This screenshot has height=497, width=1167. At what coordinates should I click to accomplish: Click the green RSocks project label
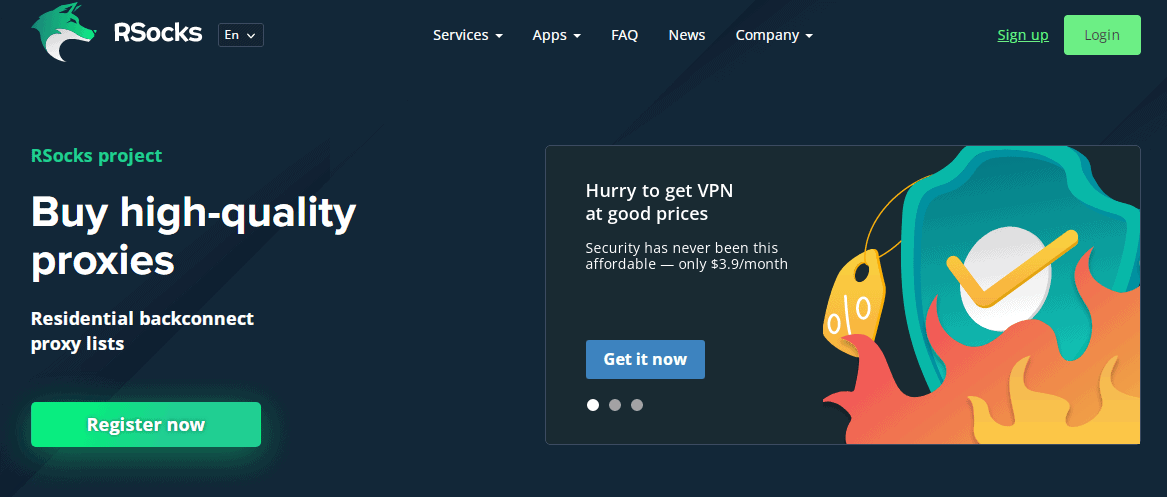point(97,155)
